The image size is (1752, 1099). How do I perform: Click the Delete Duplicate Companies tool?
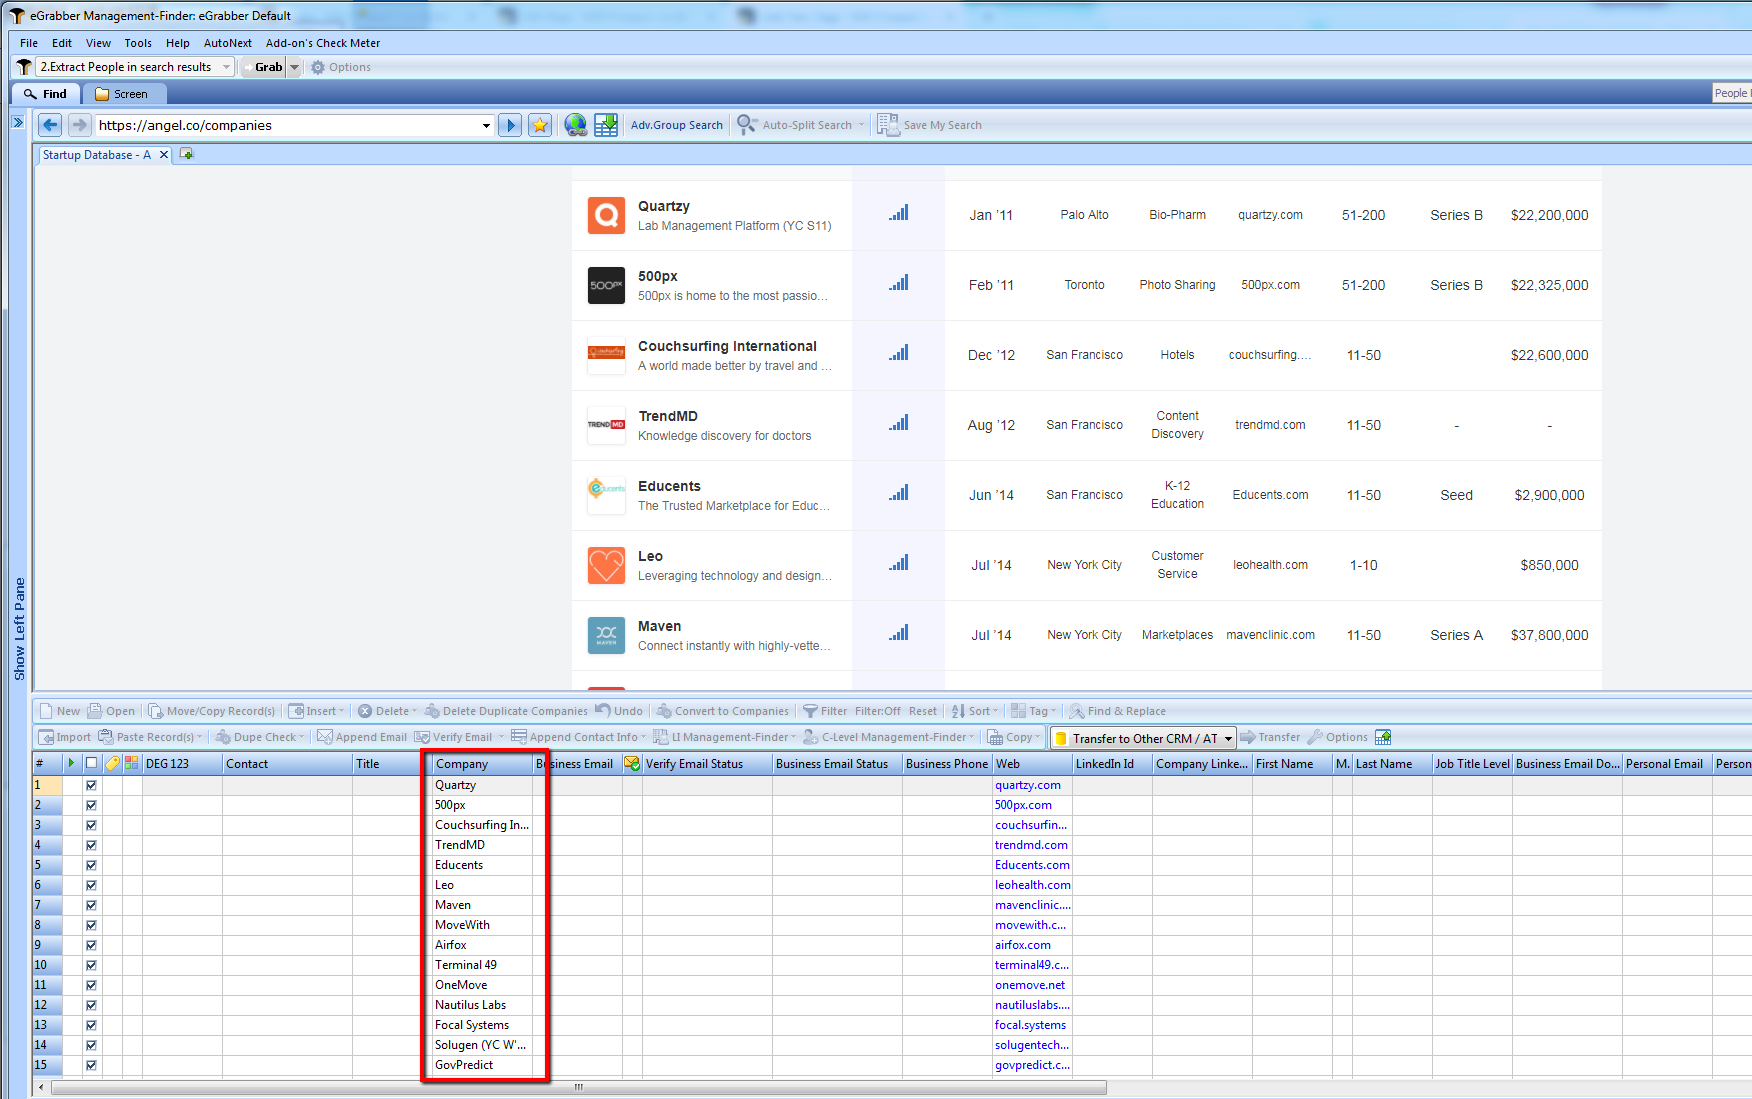tap(506, 711)
